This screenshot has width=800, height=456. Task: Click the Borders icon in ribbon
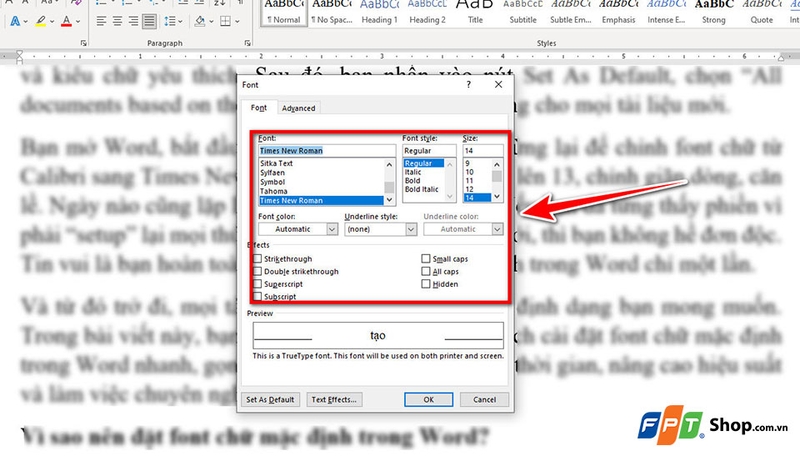pyautogui.click(x=225, y=21)
